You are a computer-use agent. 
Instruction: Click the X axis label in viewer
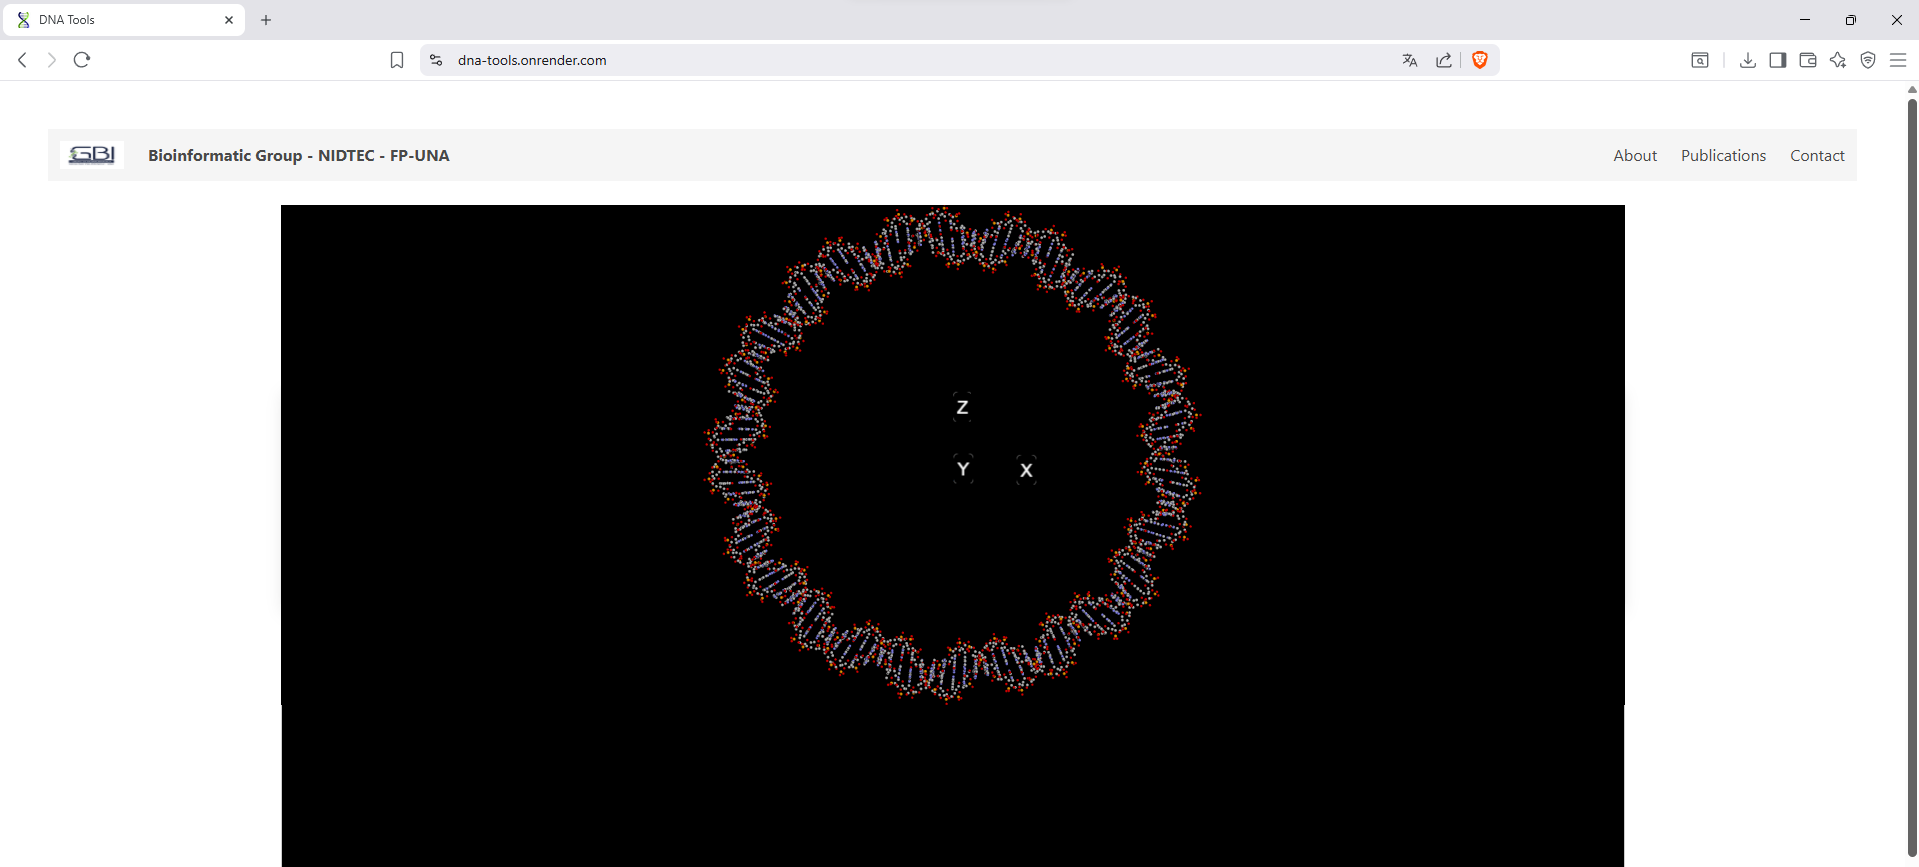[1026, 470]
